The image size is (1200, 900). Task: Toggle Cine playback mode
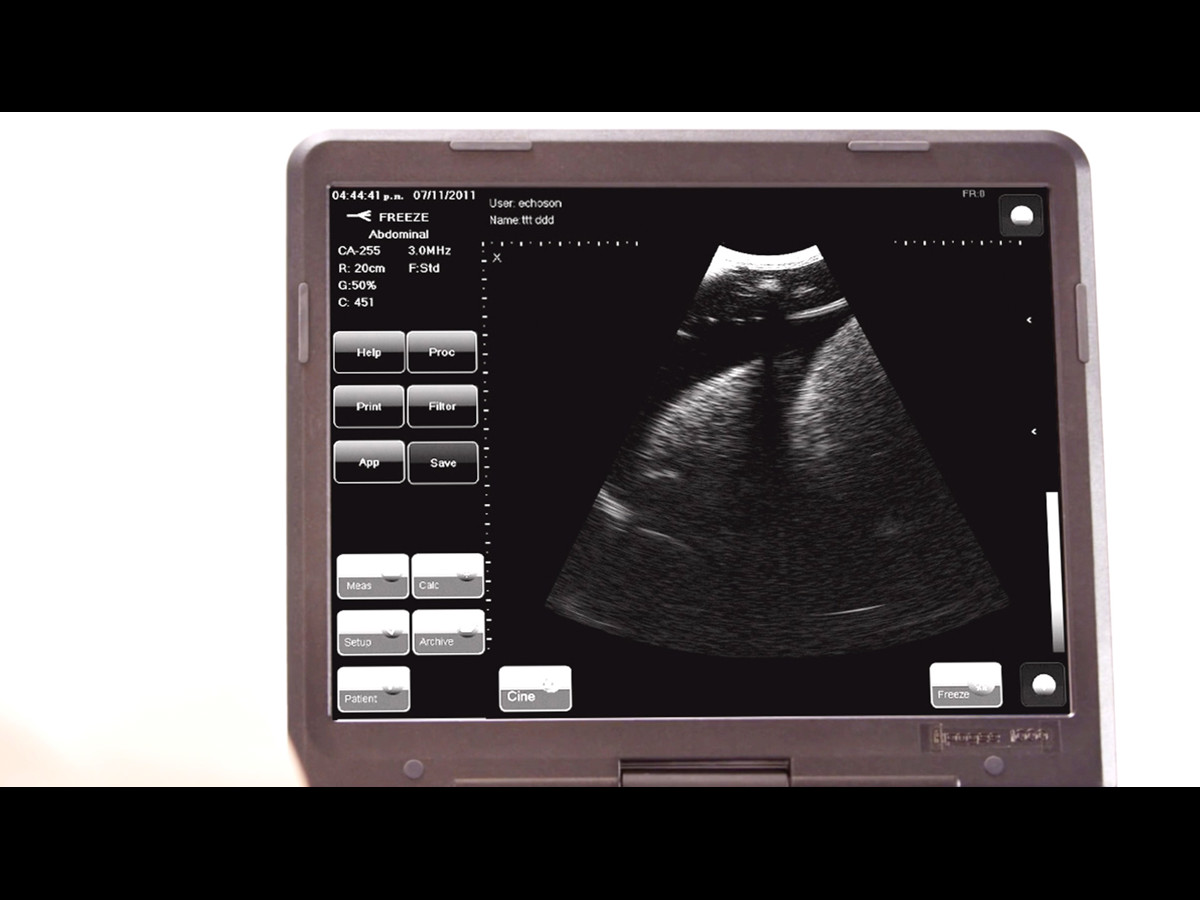click(535, 688)
